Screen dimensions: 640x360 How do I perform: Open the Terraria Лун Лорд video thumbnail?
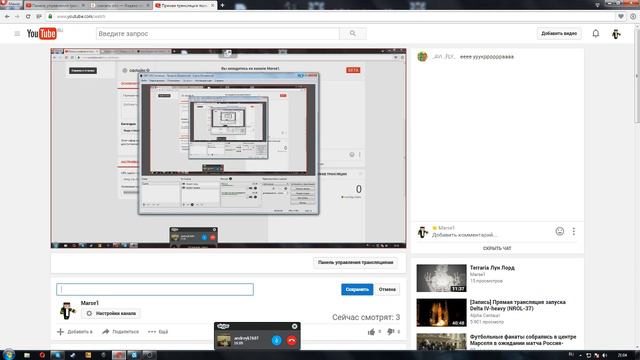[x=441, y=278]
